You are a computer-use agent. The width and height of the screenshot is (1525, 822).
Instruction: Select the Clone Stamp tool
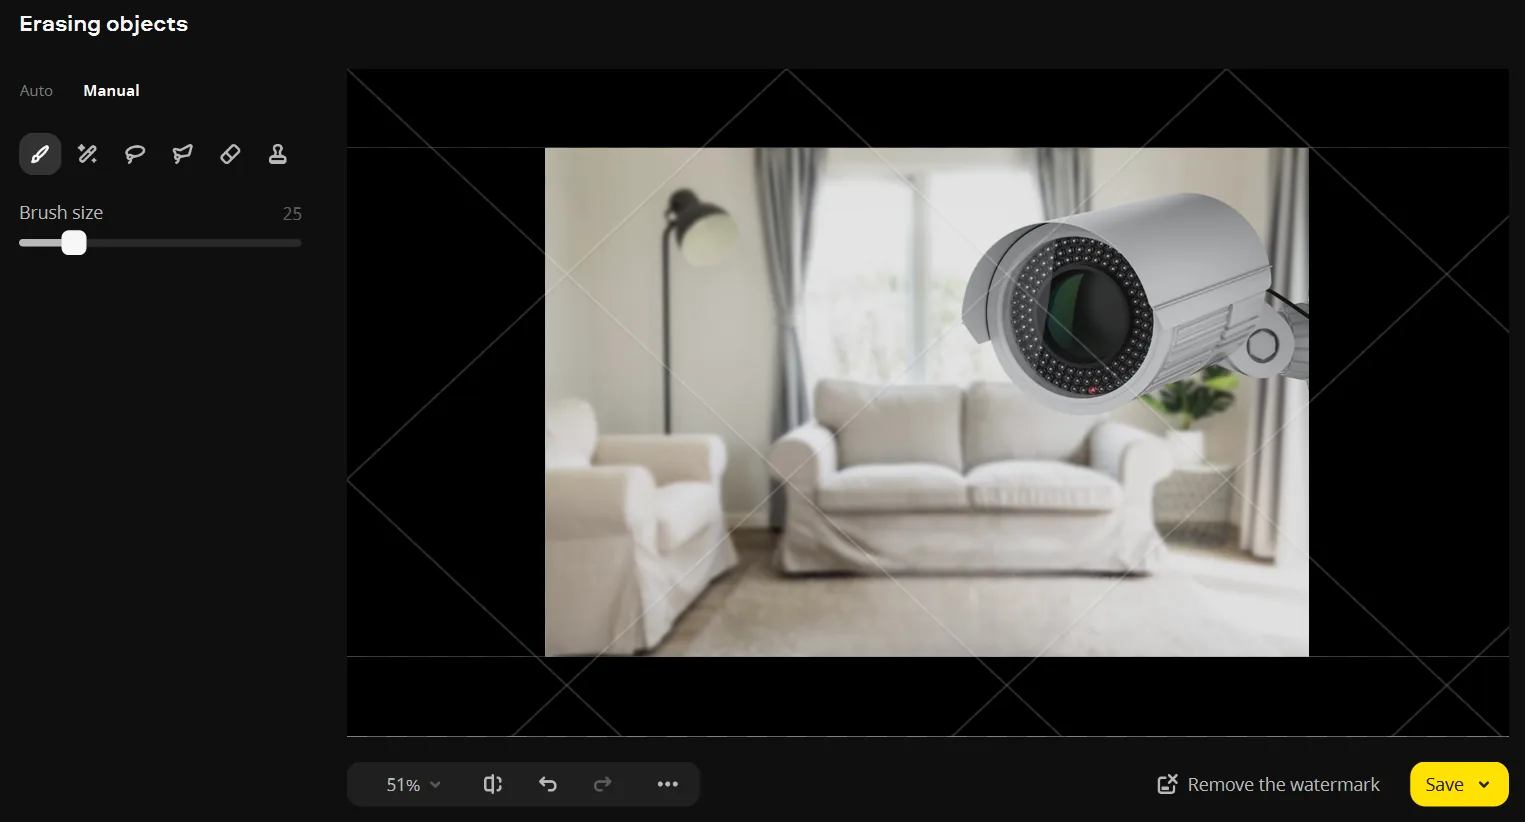click(x=278, y=154)
